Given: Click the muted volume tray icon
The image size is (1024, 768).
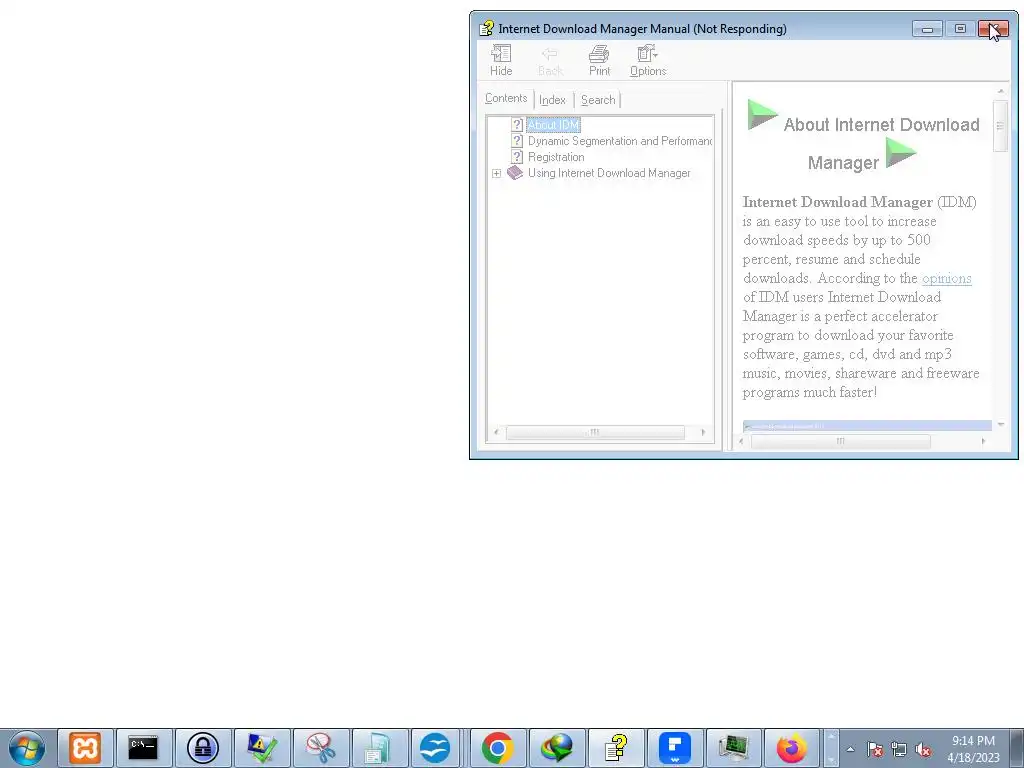Looking at the screenshot, I should click(x=923, y=750).
